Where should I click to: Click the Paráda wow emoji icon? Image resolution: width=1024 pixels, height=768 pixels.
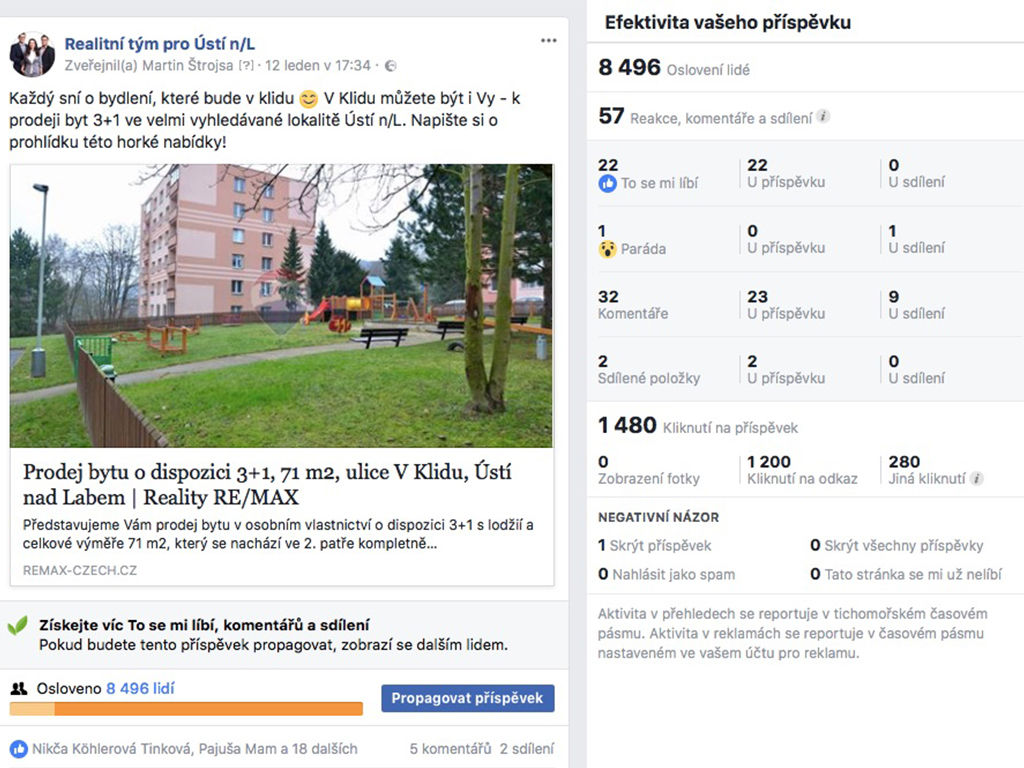(x=607, y=249)
